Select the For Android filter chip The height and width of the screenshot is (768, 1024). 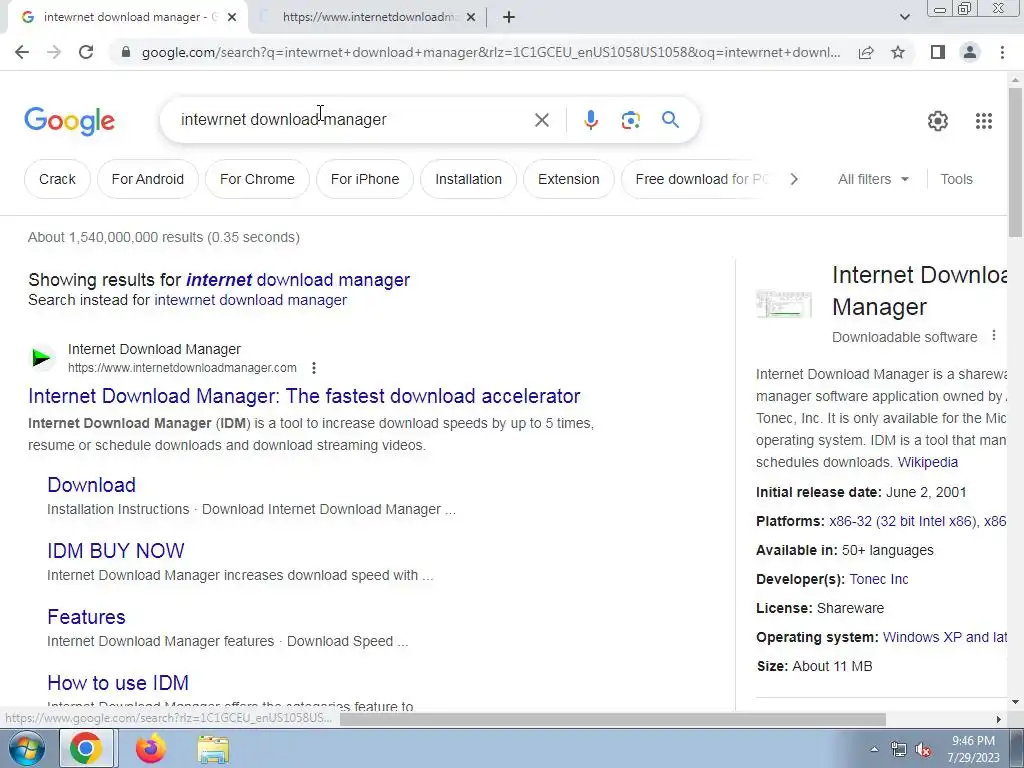148,179
